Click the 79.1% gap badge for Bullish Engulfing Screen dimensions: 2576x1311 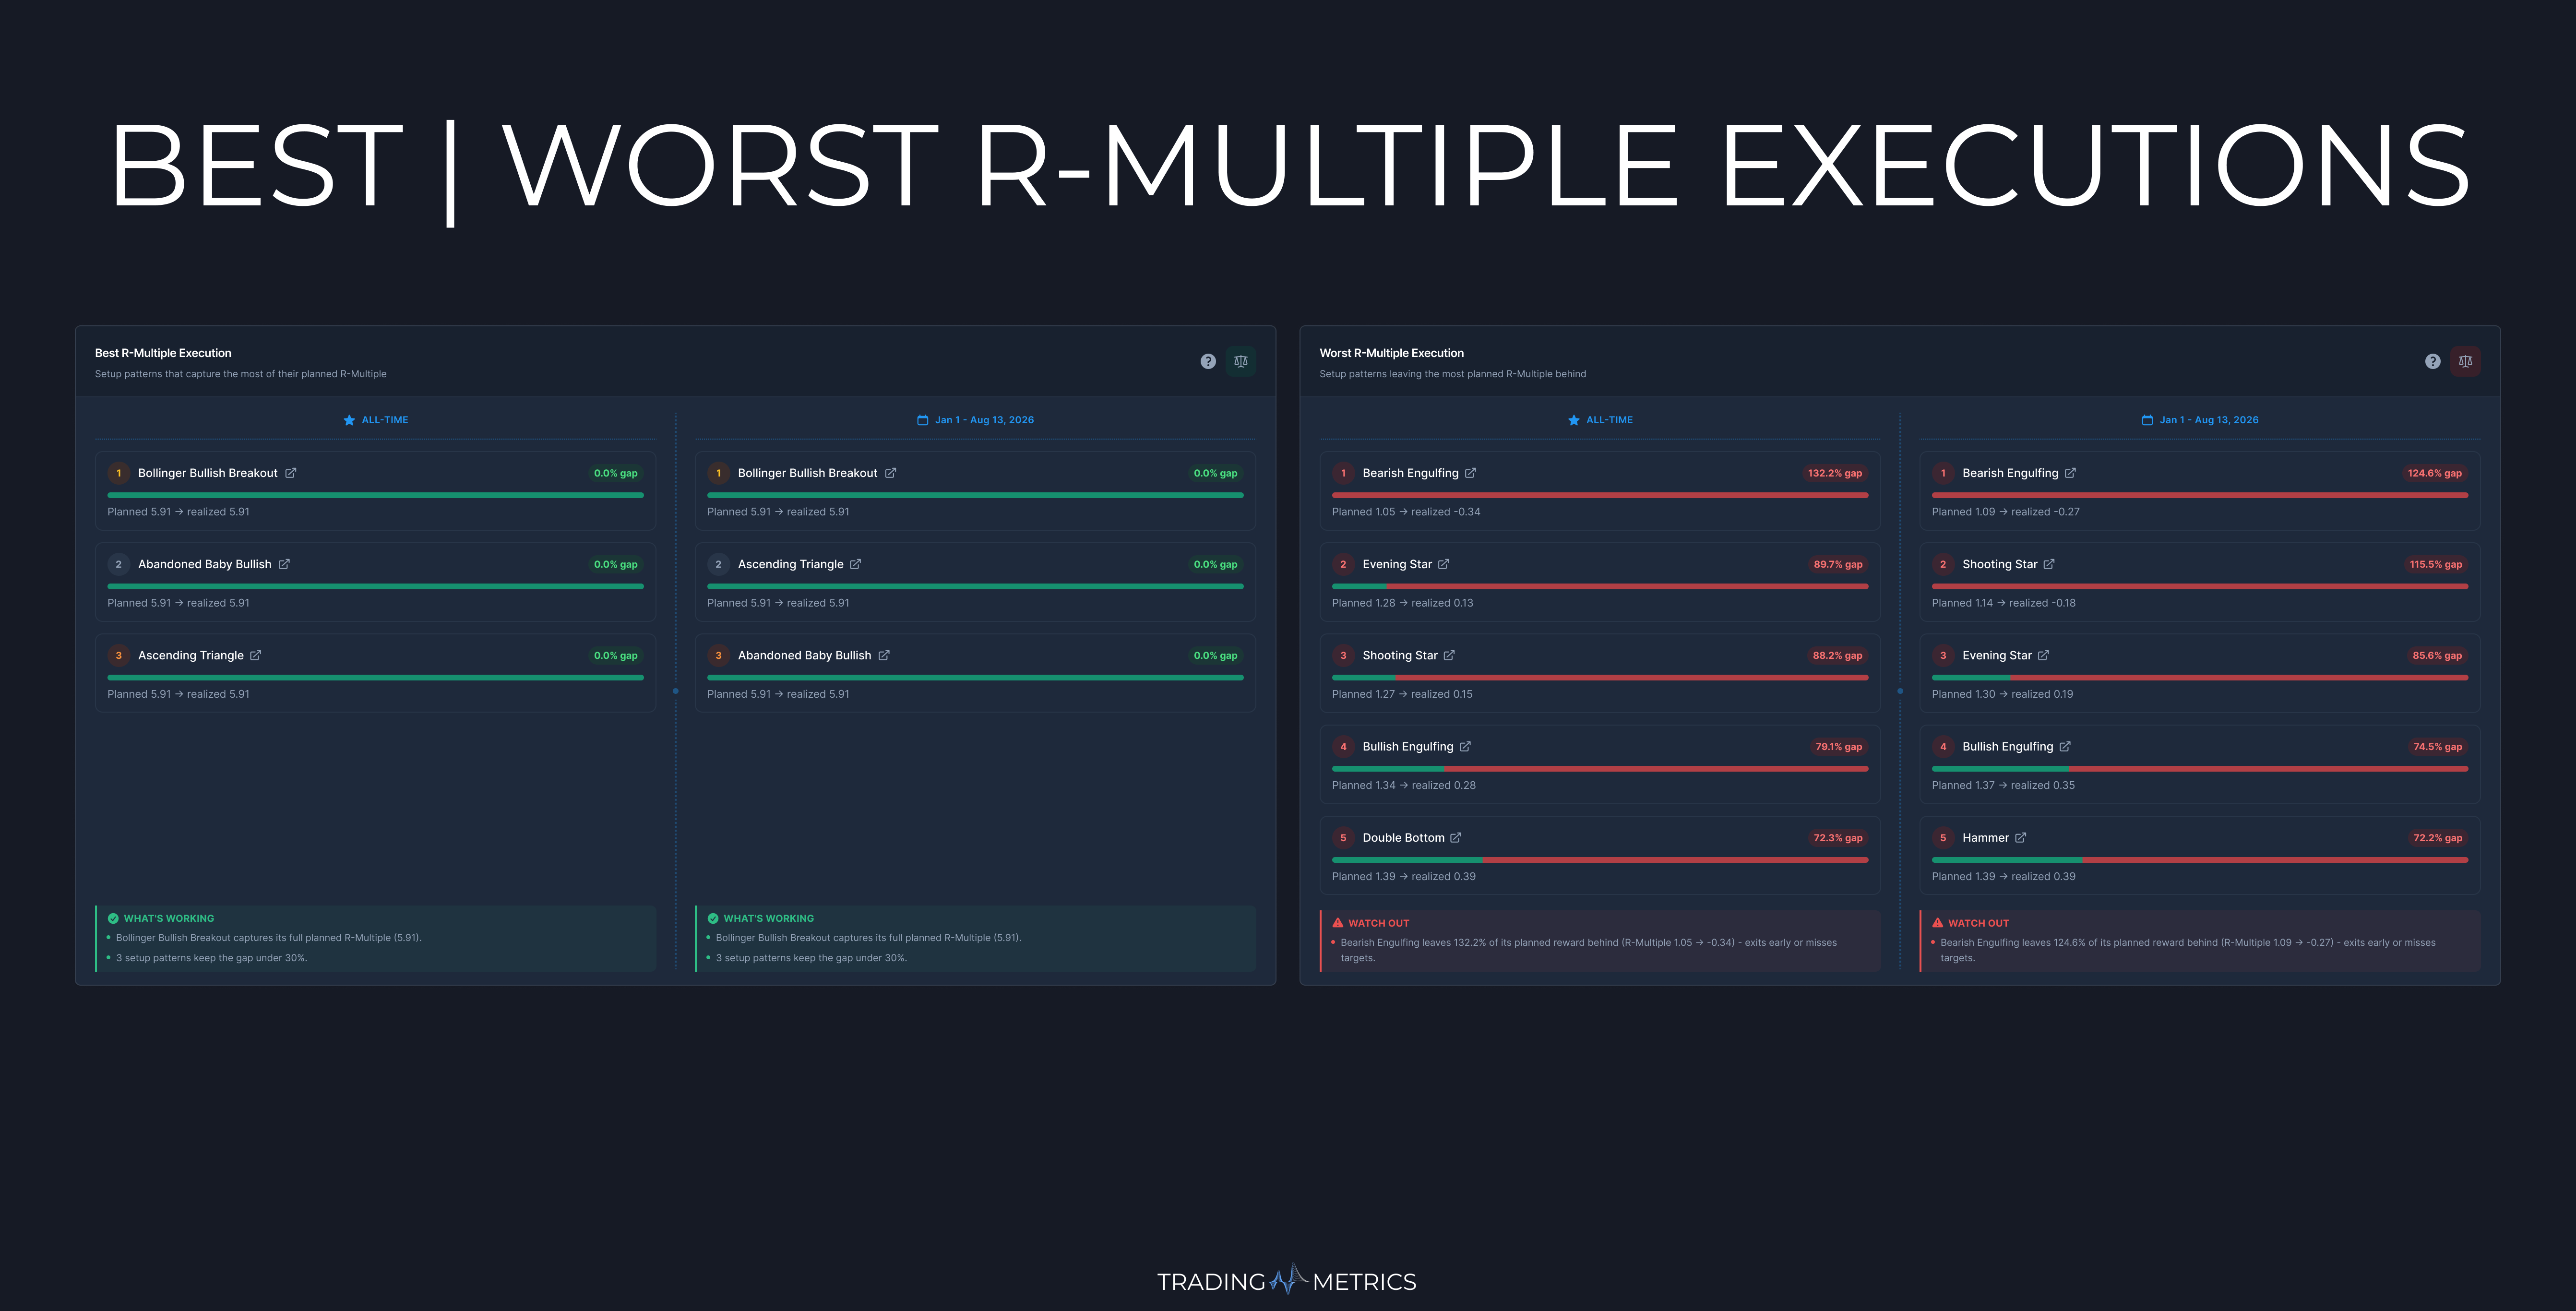pyautogui.click(x=1839, y=747)
